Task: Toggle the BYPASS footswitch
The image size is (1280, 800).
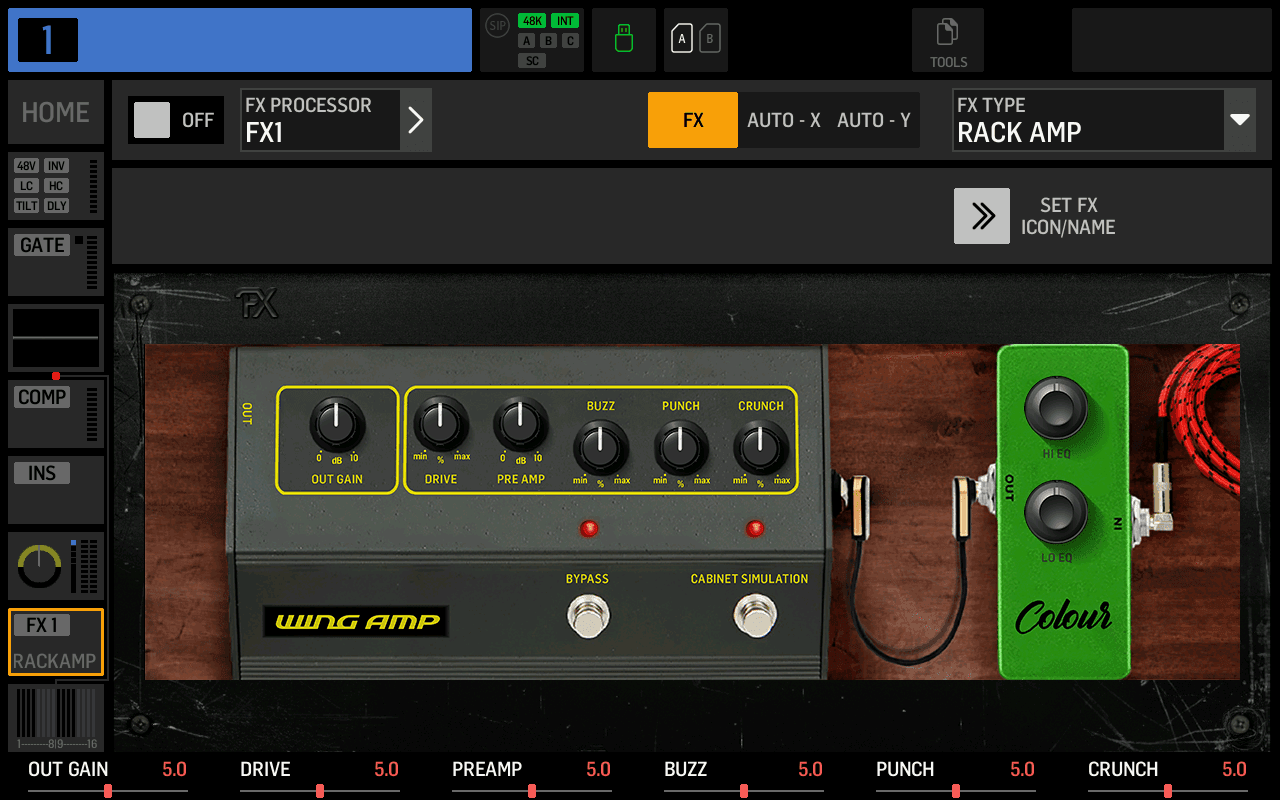Action: point(587,616)
